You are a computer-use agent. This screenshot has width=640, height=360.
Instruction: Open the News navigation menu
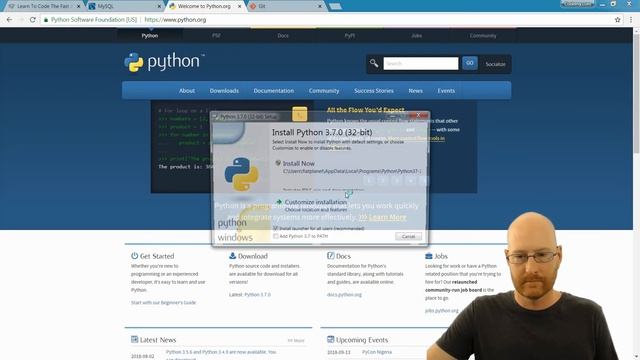(416, 91)
